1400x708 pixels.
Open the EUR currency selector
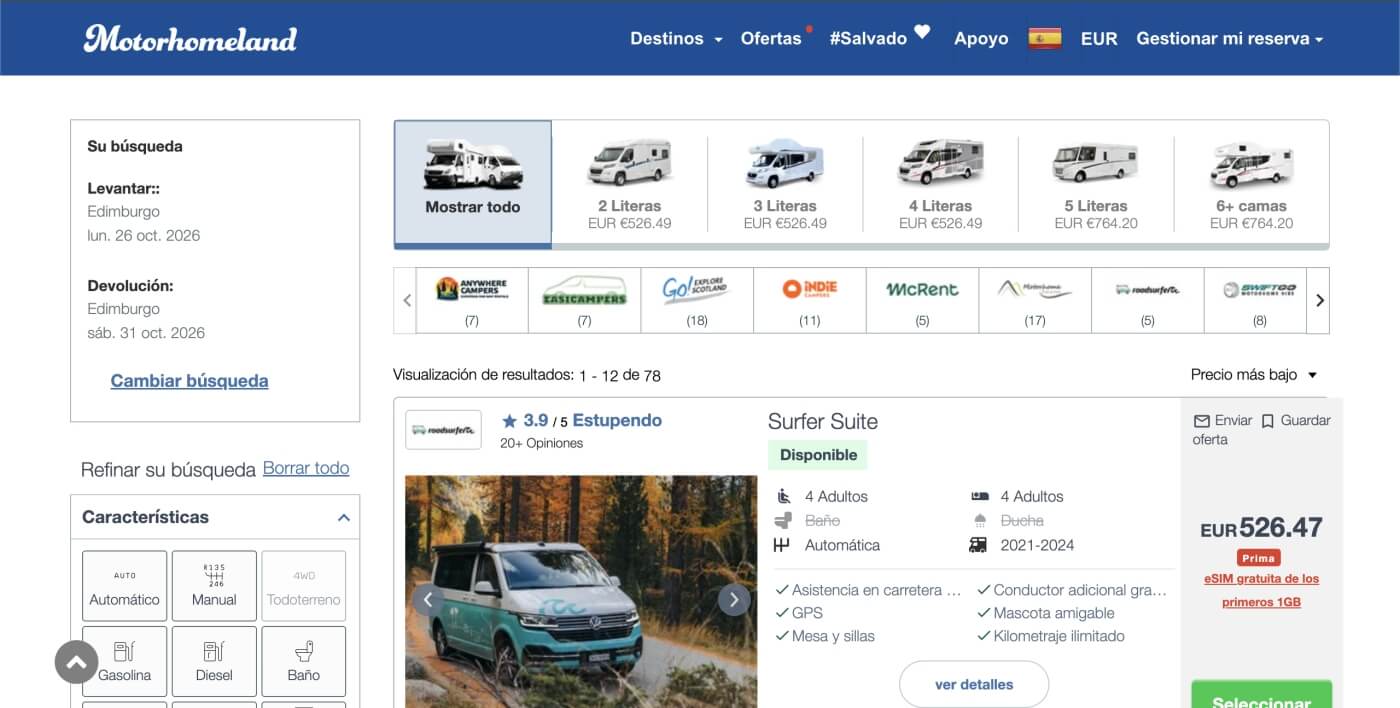[x=1099, y=39]
